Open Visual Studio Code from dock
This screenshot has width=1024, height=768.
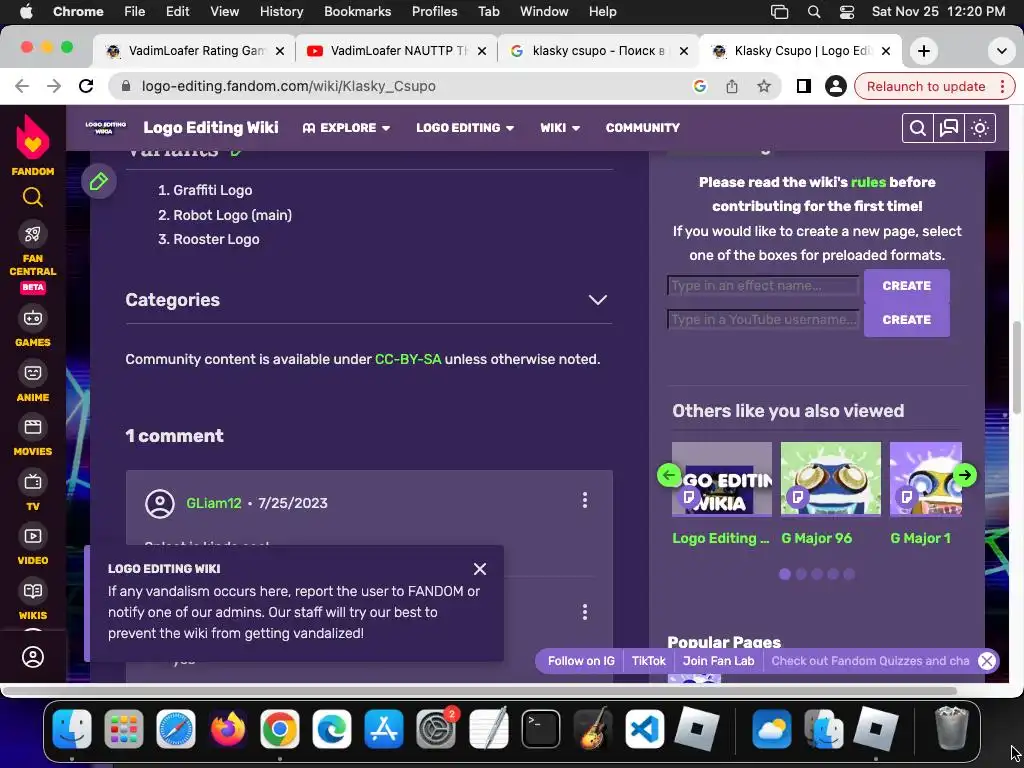[x=645, y=728]
